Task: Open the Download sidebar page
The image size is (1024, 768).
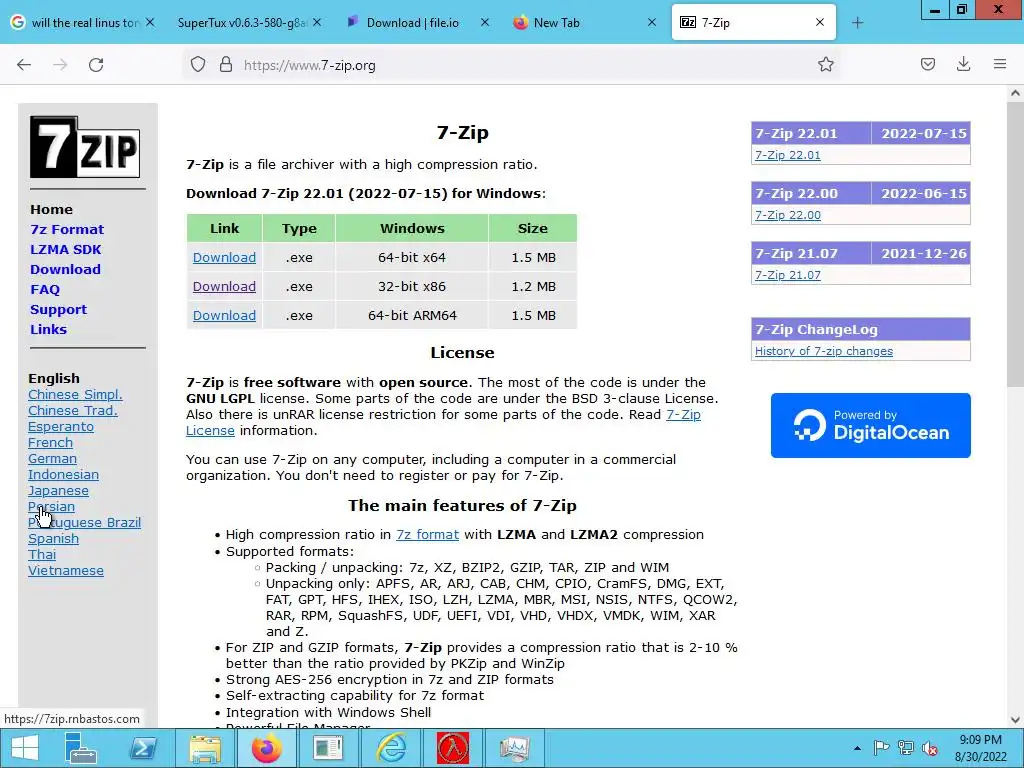Action: coord(65,269)
